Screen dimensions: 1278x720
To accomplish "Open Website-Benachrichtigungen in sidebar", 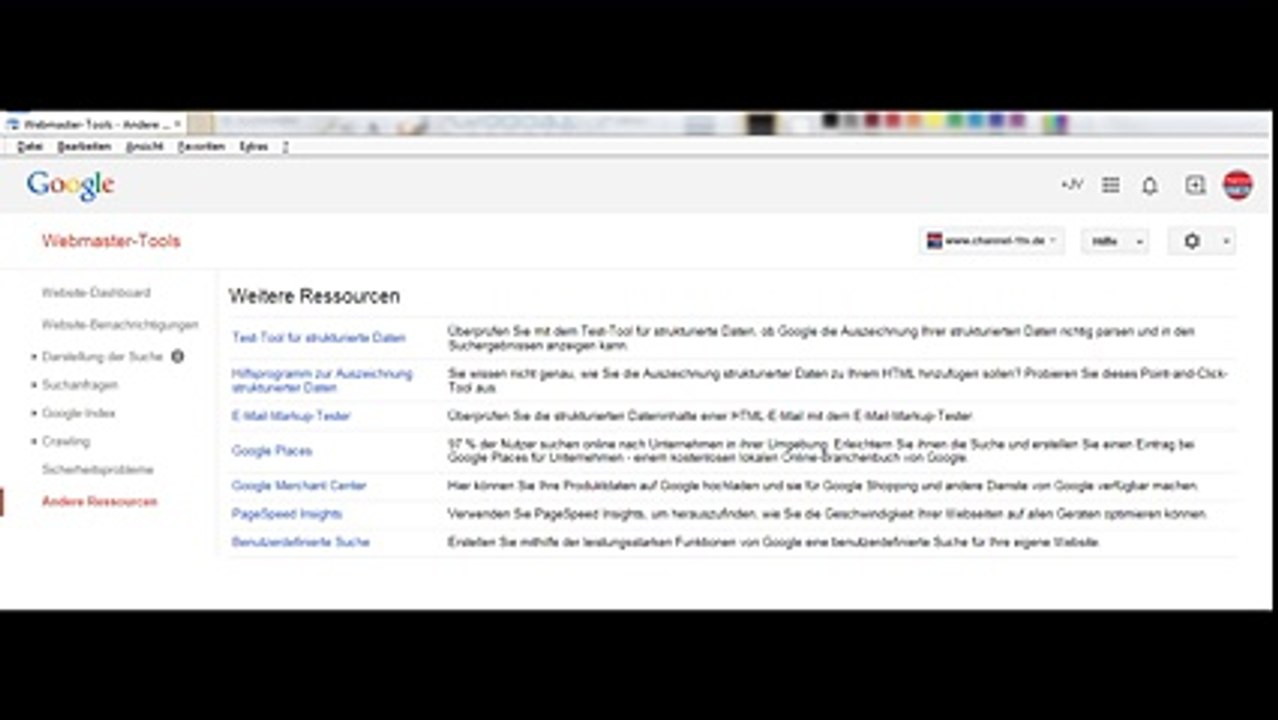I will (120, 325).
